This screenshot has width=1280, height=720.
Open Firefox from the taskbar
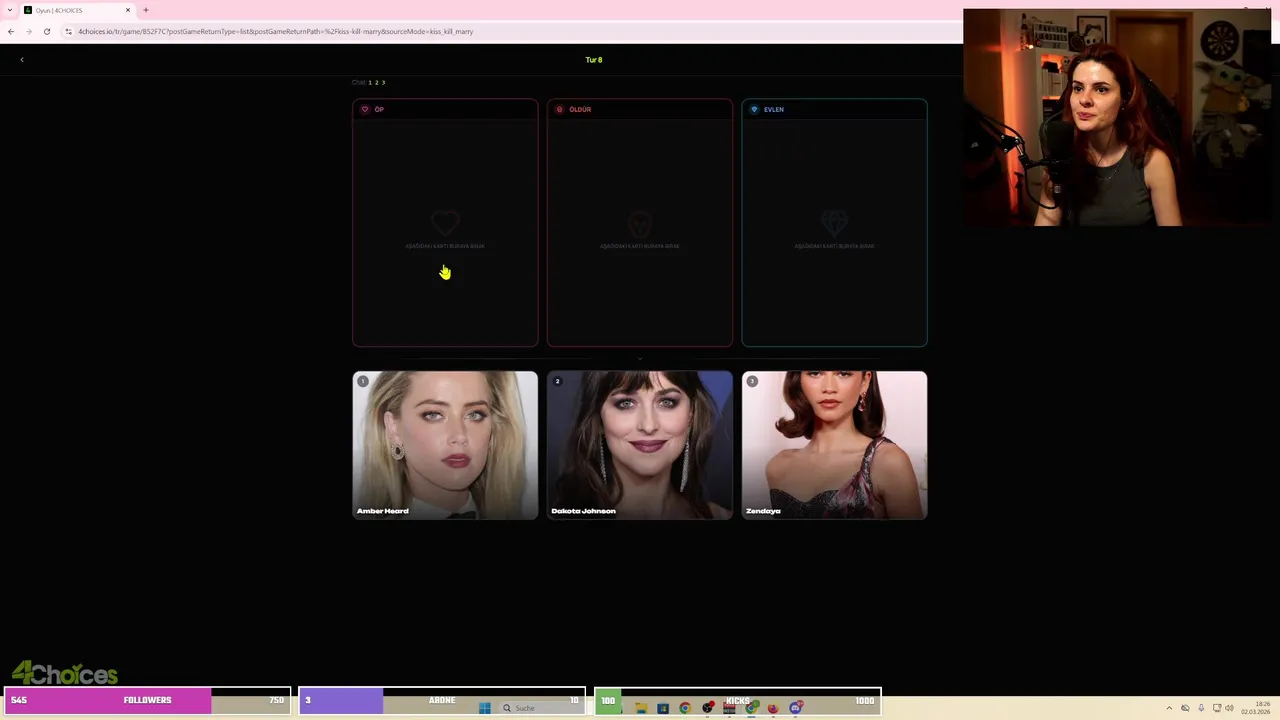pos(773,708)
